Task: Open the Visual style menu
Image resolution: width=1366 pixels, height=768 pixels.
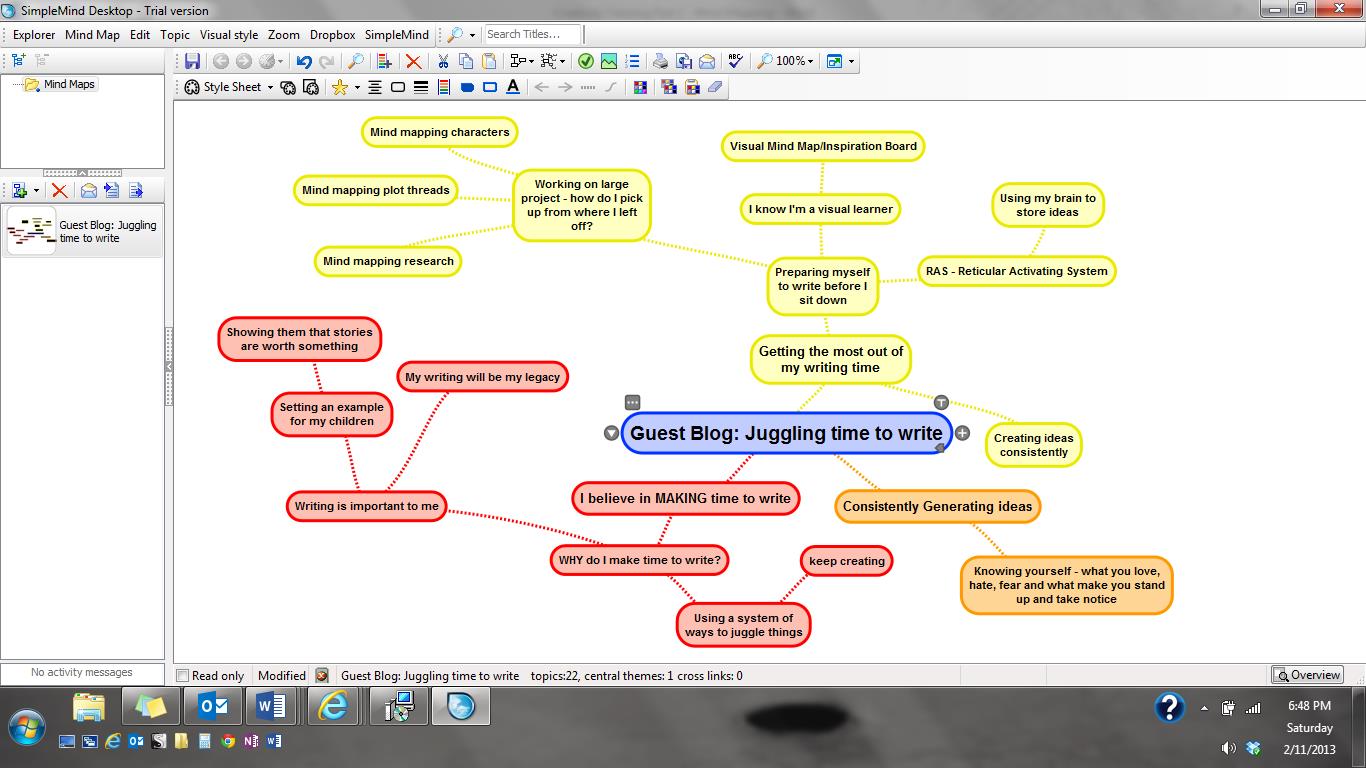Action: point(229,34)
